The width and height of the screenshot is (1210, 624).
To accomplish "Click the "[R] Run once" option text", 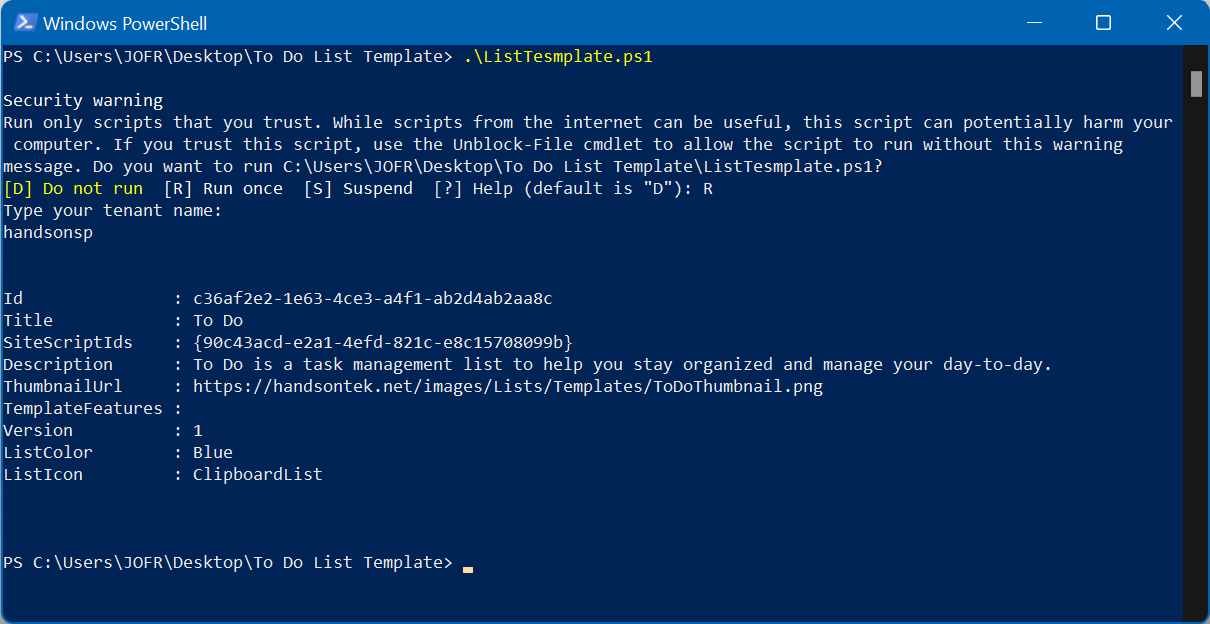I will pyautogui.click(x=223, y=188).
